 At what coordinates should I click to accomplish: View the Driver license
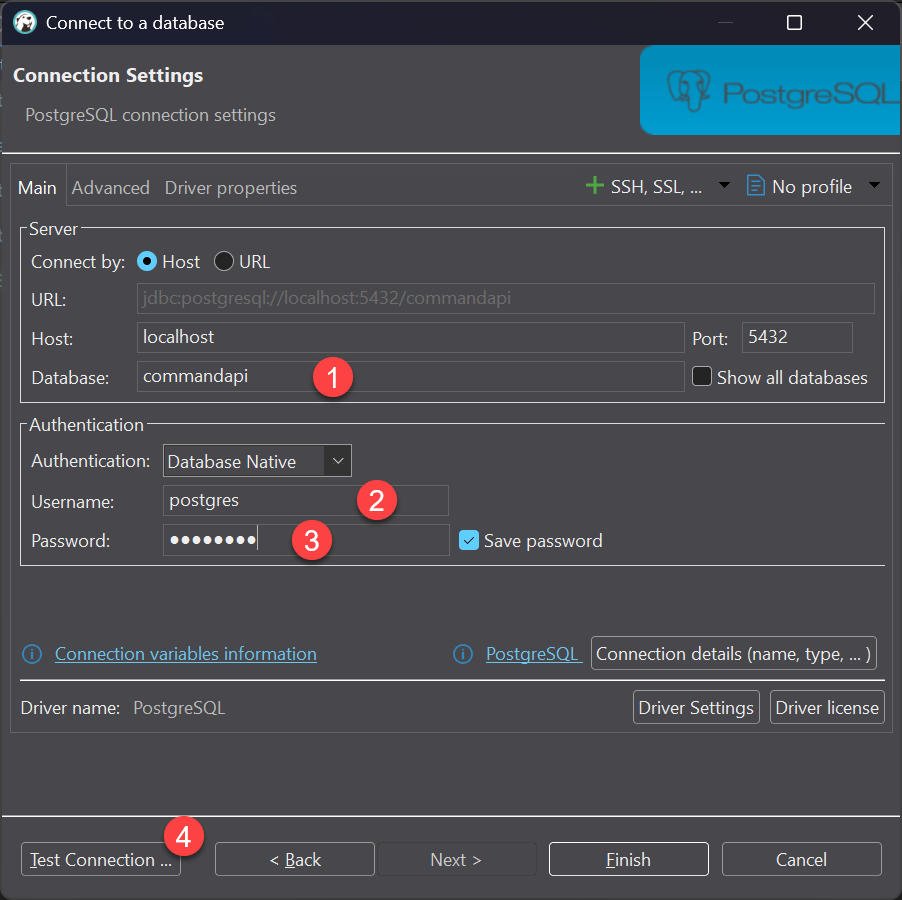[826, 707]
